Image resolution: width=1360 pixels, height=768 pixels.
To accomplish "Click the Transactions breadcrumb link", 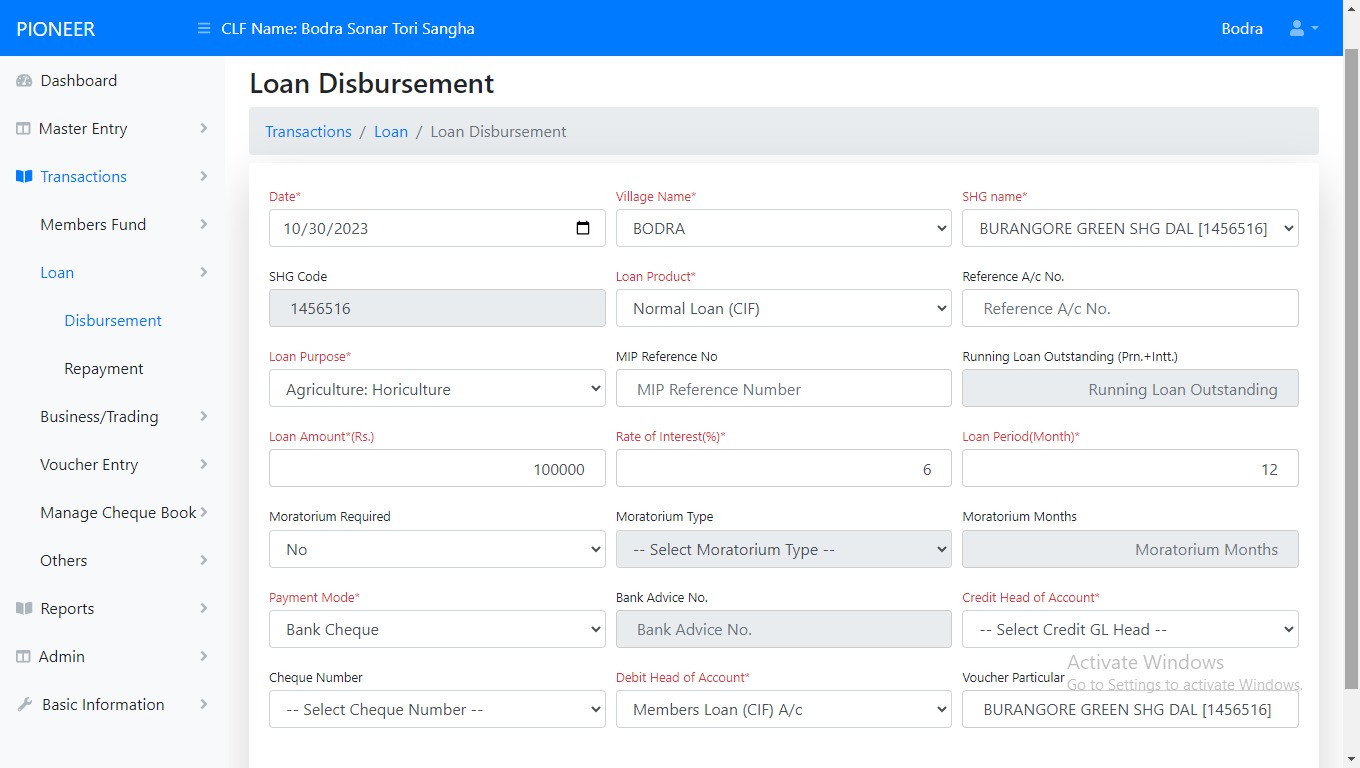I will (x=308, y=132).
